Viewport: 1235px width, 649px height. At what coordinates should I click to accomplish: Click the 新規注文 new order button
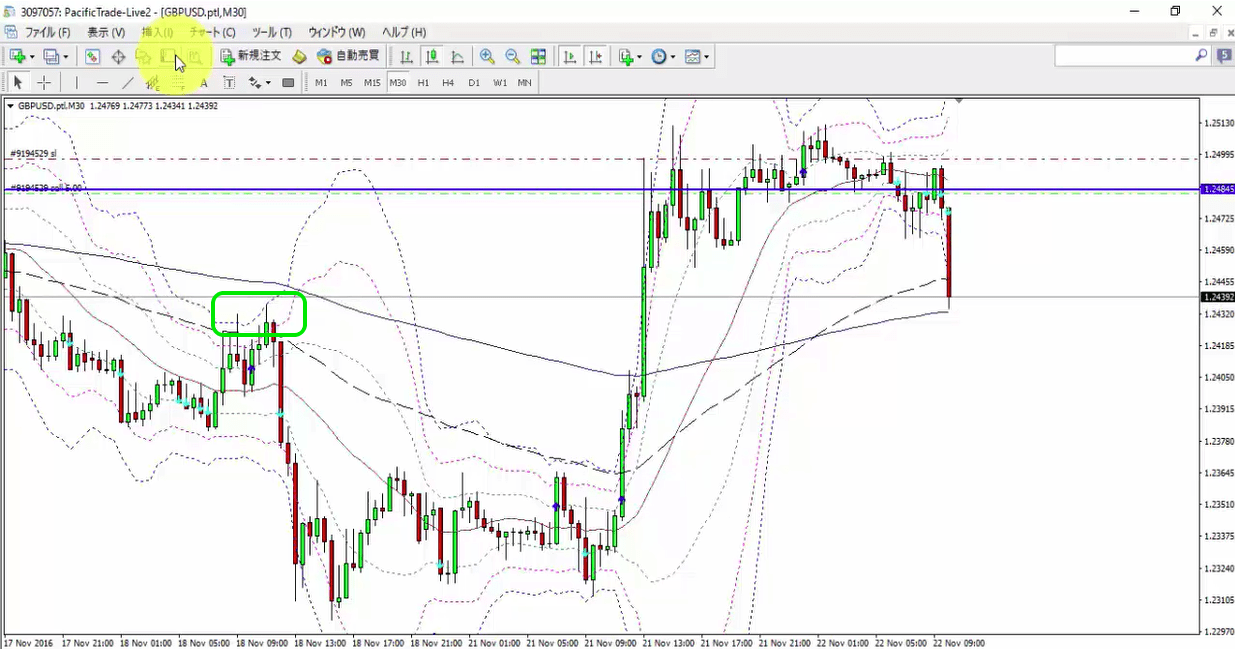[x=252, y=57]
